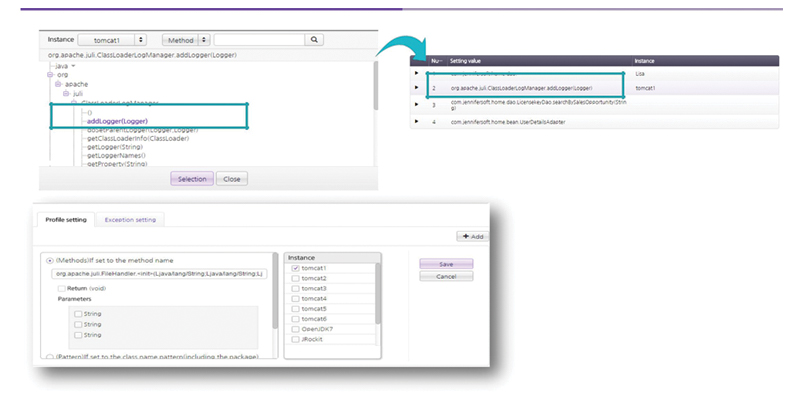
Task: Collapse the apache package node icon
Action: pos(59,84)
